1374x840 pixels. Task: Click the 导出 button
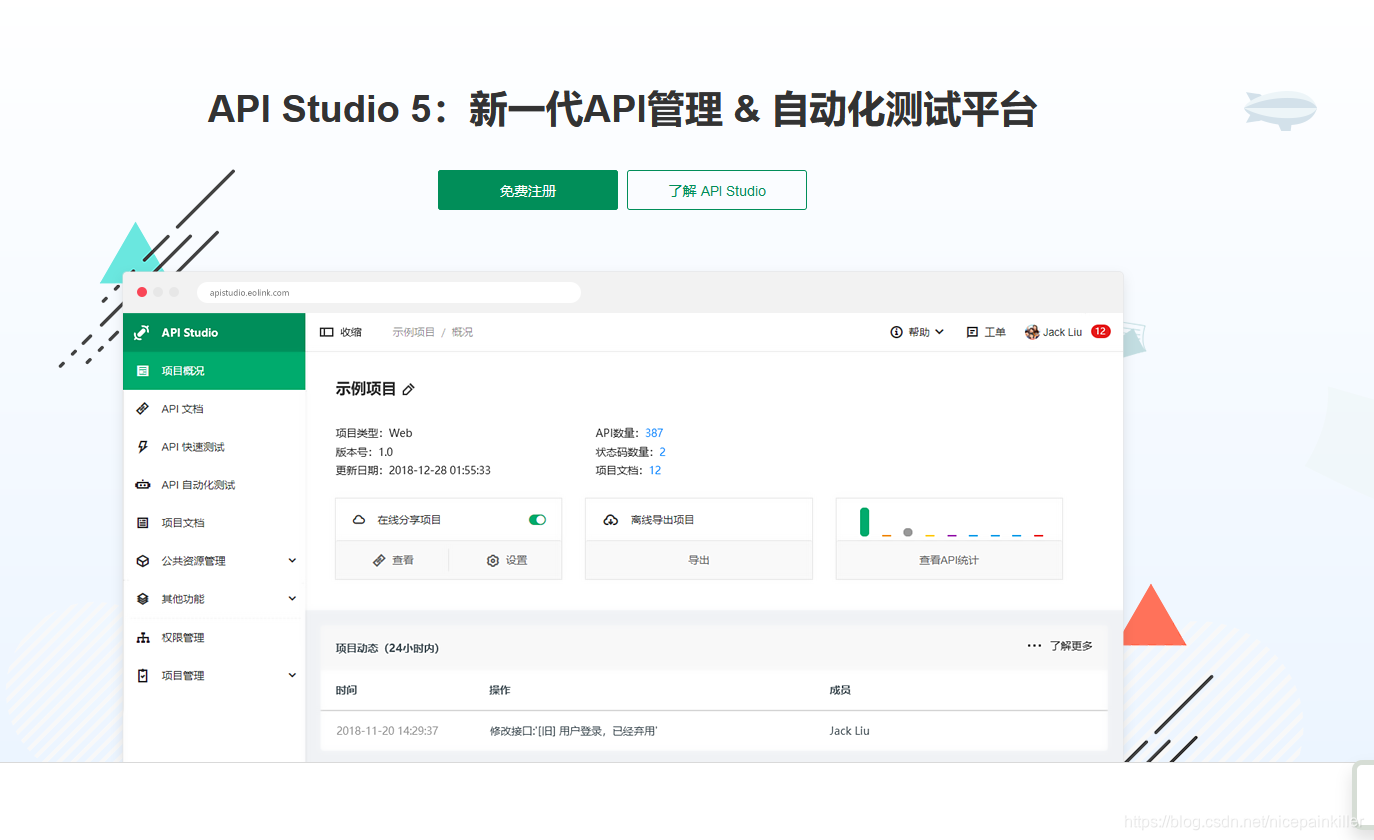click(x=699, y=560)
